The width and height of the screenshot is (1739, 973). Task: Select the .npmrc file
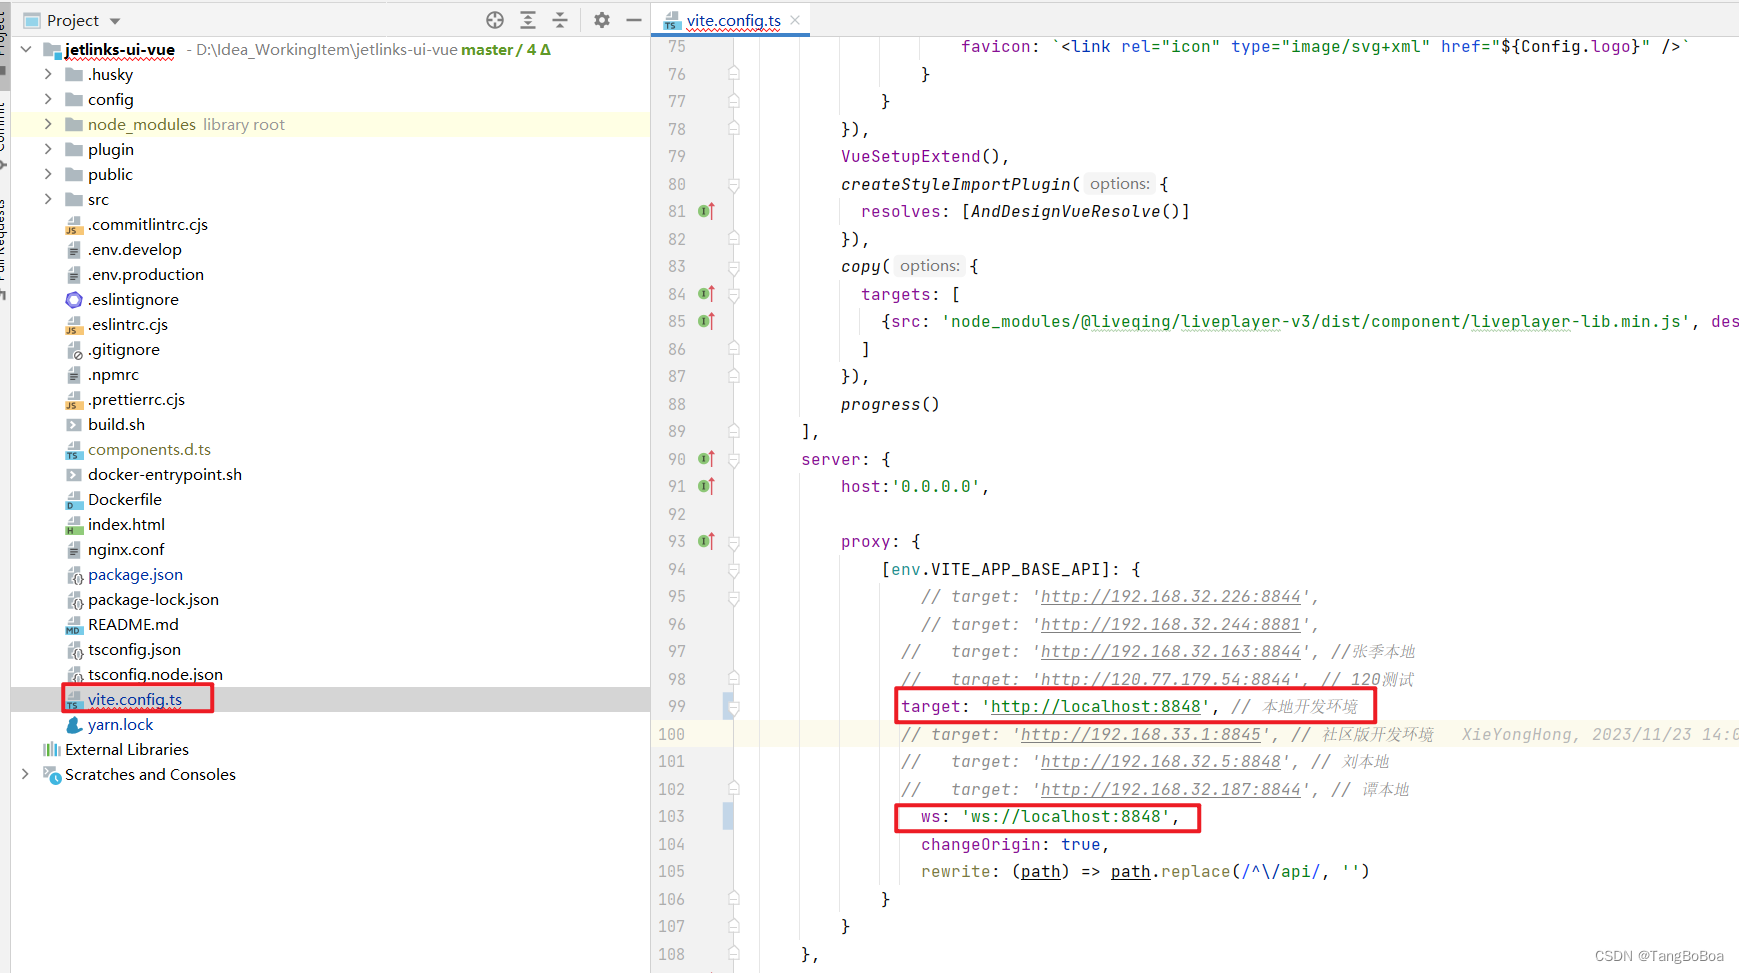coord(114,374)
